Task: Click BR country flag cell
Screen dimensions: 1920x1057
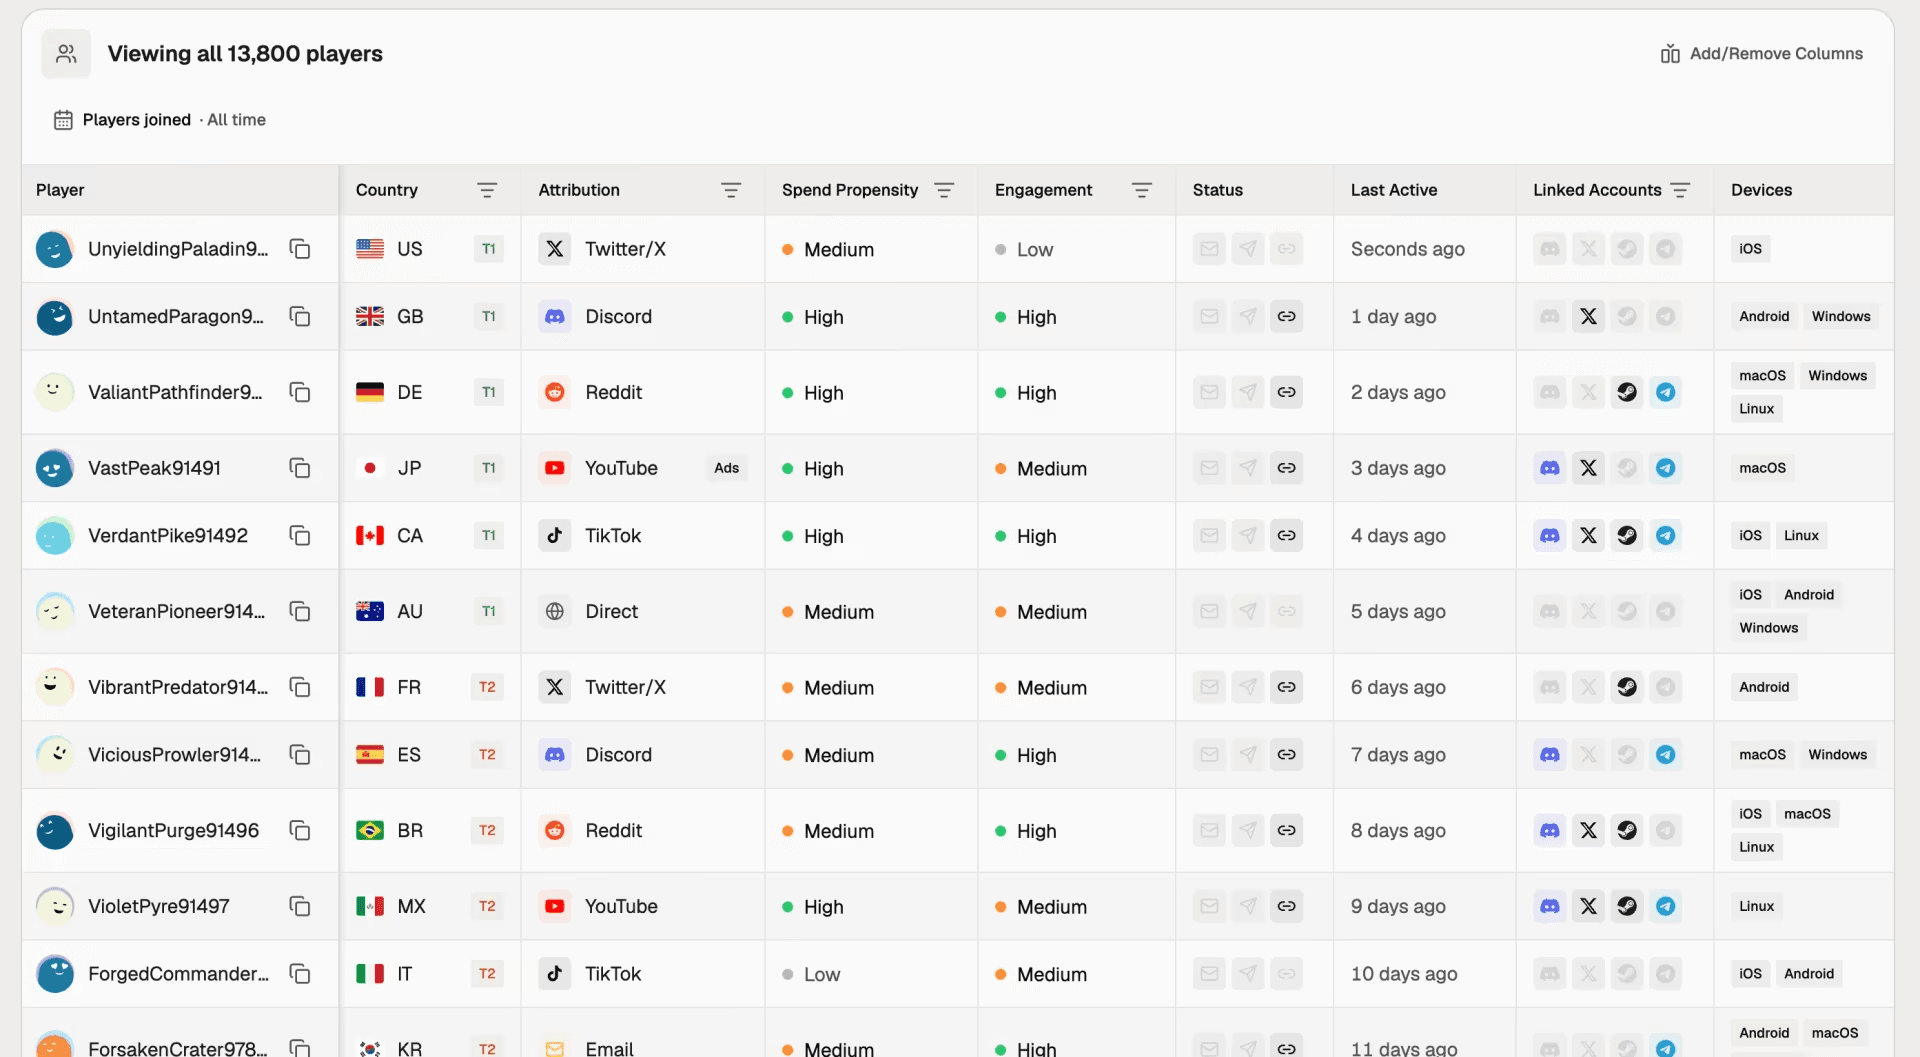Action: click(x=370, y=830)
